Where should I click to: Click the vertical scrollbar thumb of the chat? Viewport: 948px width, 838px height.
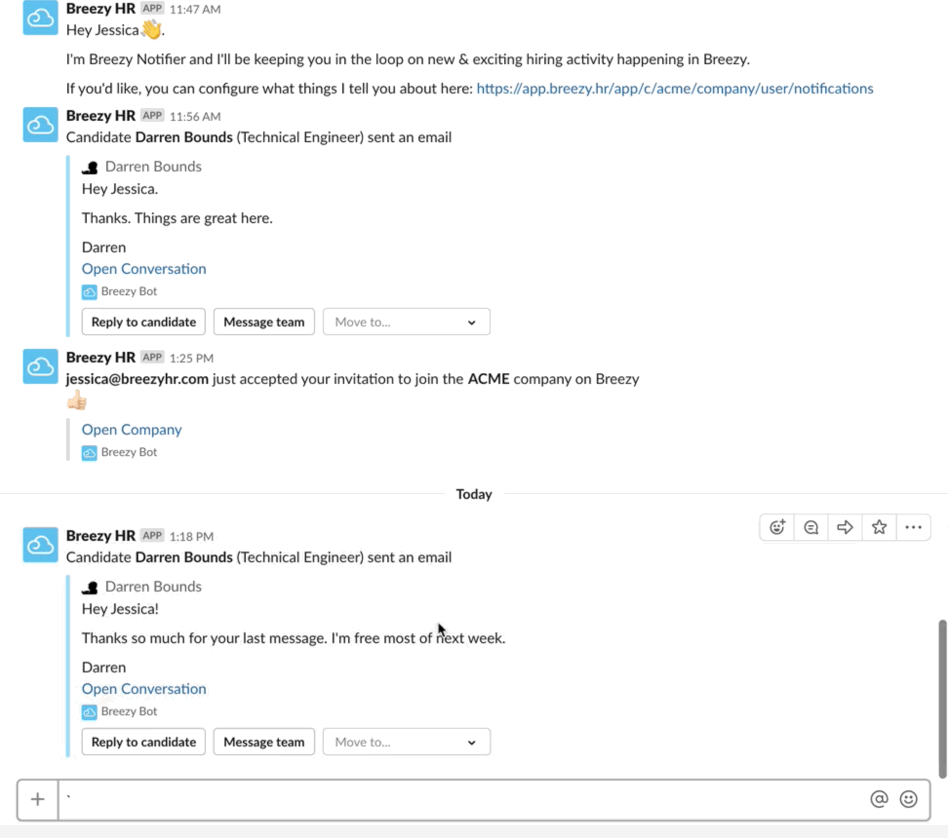pyautogui.click(x=942, y=698)
